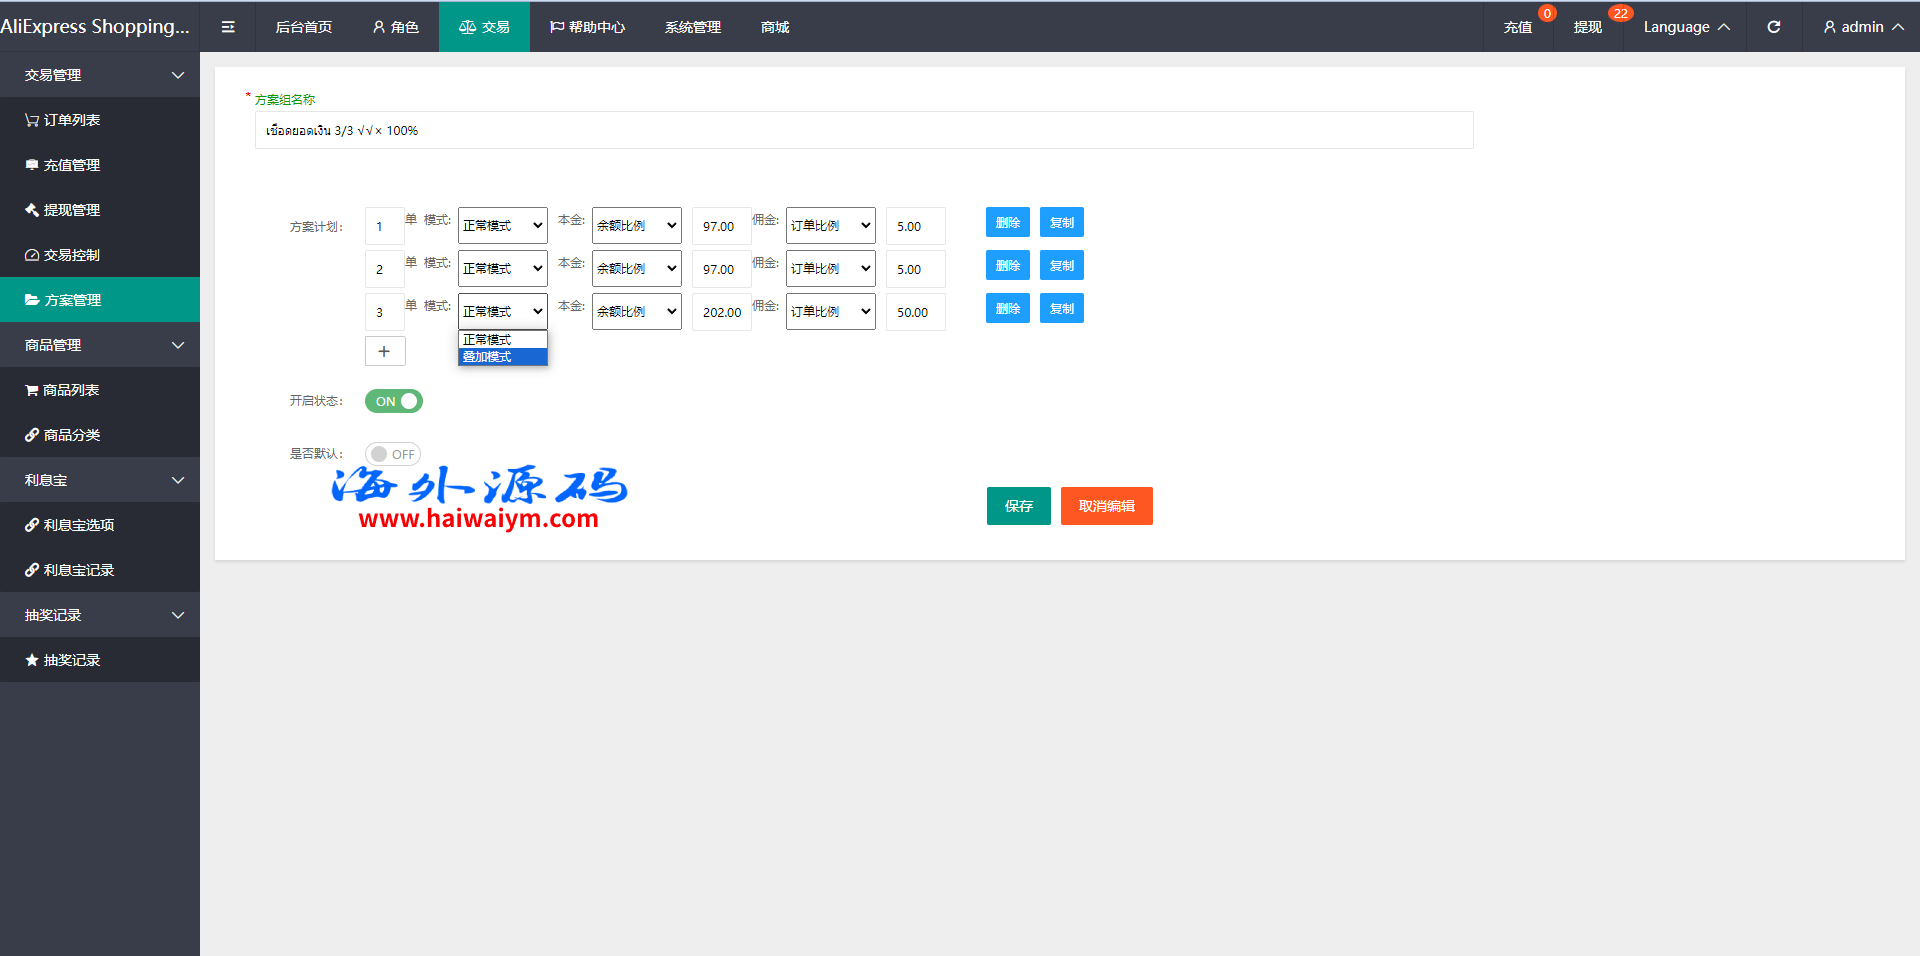Open 提现管理 with the hammer icon
The height and width of the screenshot is (956, 1920).
(x=63, y=210)
